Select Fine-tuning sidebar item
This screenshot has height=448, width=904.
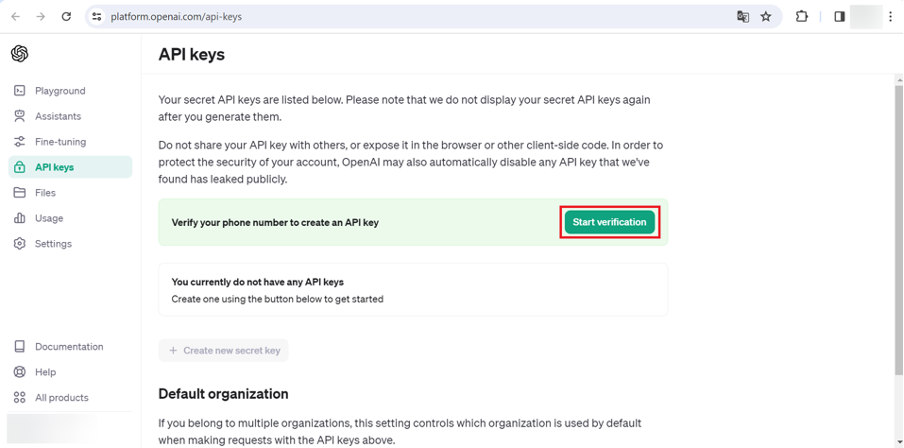[70, 141]
